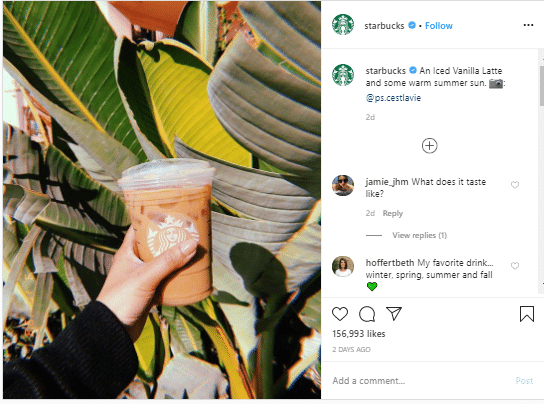Open Starbucks logo avatar in header
544x404 pixels.
[343, 25]
